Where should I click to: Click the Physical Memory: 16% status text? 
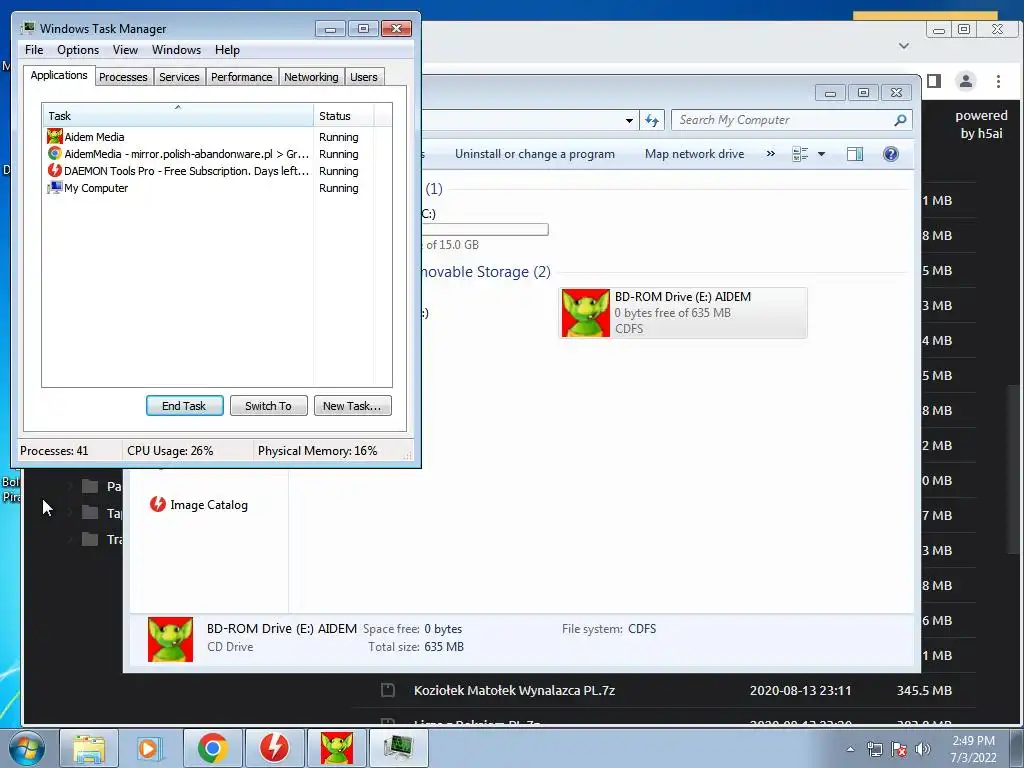317,451
